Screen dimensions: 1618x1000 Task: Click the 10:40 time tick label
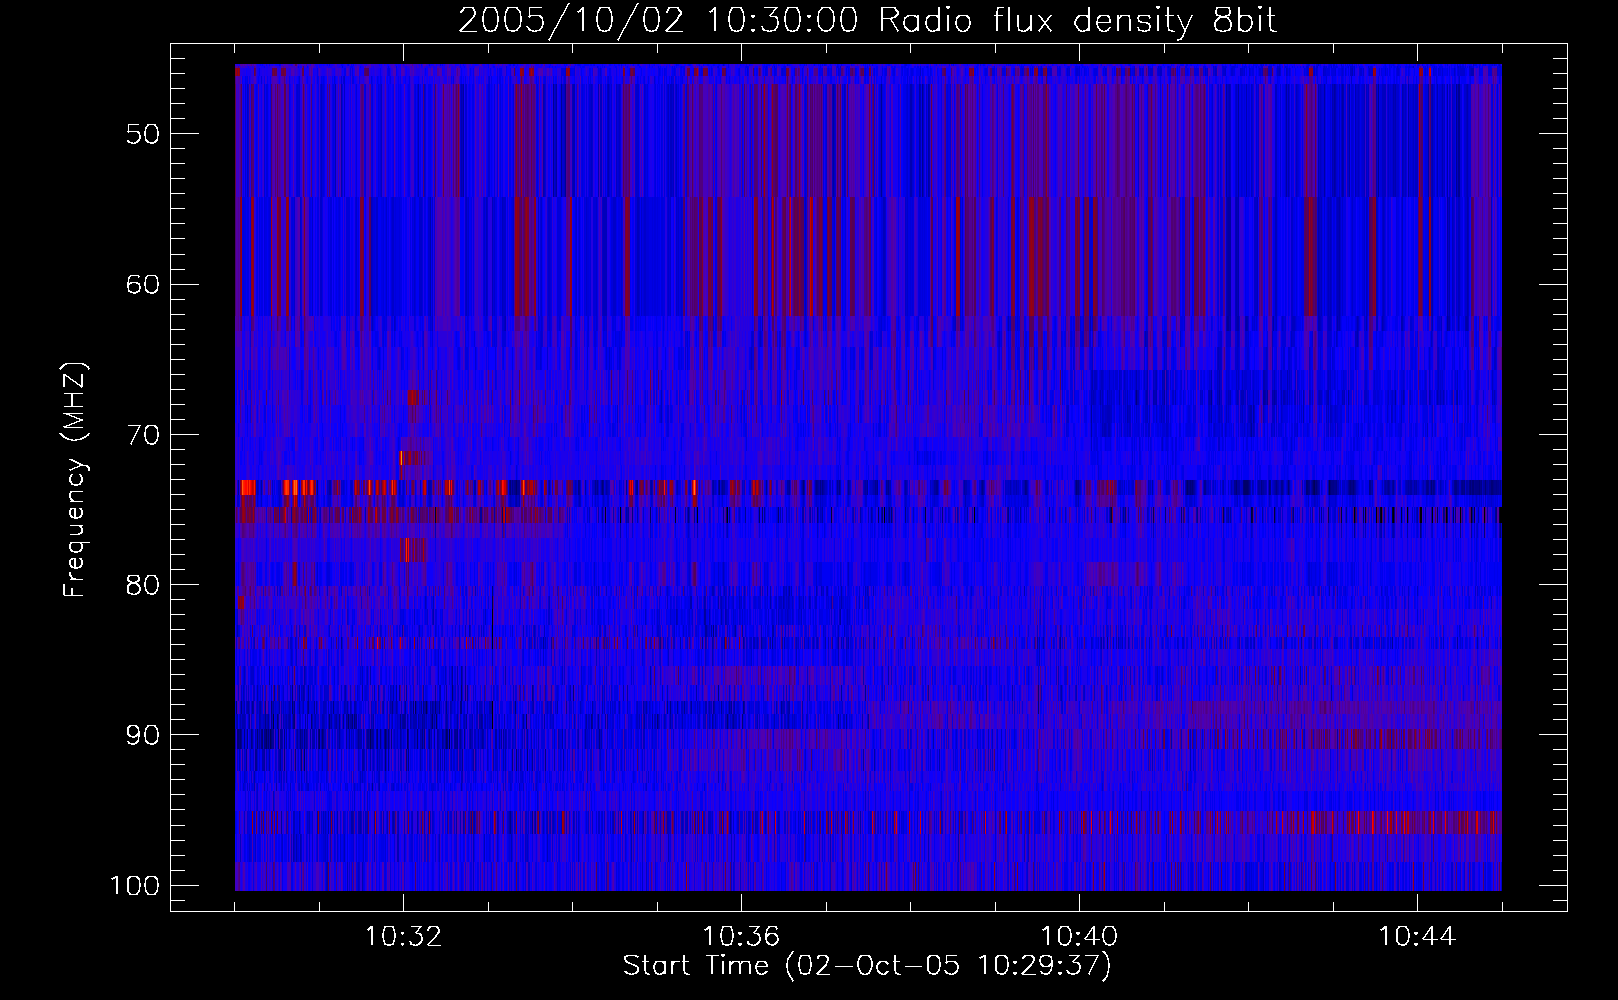[x=1079, y=937]
